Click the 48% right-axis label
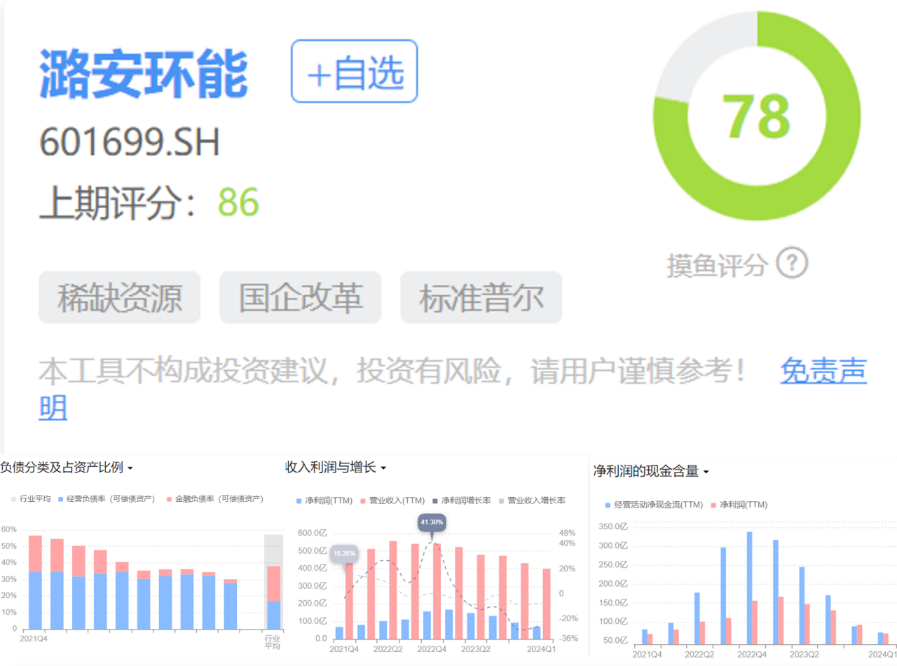 coord(567,533)
